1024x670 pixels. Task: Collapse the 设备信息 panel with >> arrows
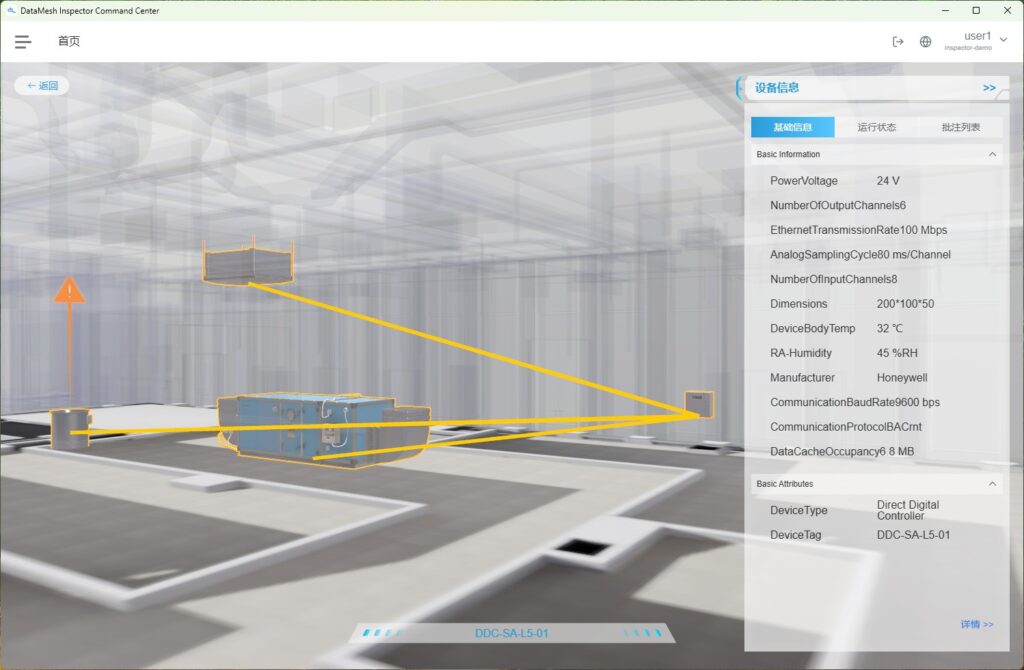pyautogui.click(x=988, y=88)
